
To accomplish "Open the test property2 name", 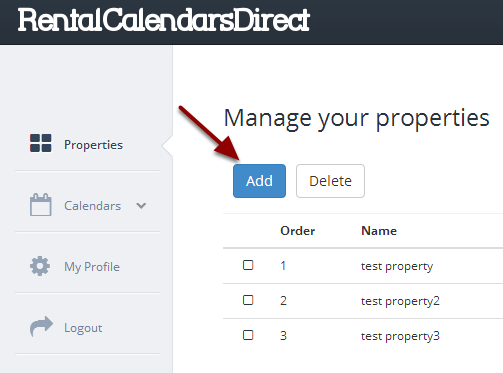I will coord(400,301).
